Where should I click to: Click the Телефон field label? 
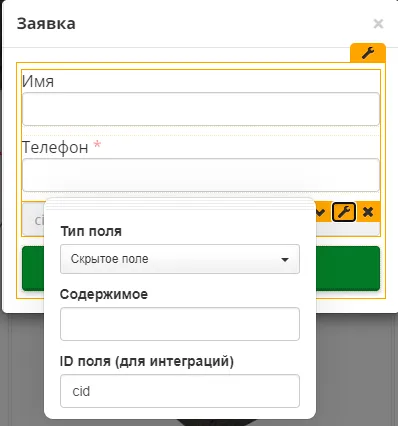tap(55, 147)
